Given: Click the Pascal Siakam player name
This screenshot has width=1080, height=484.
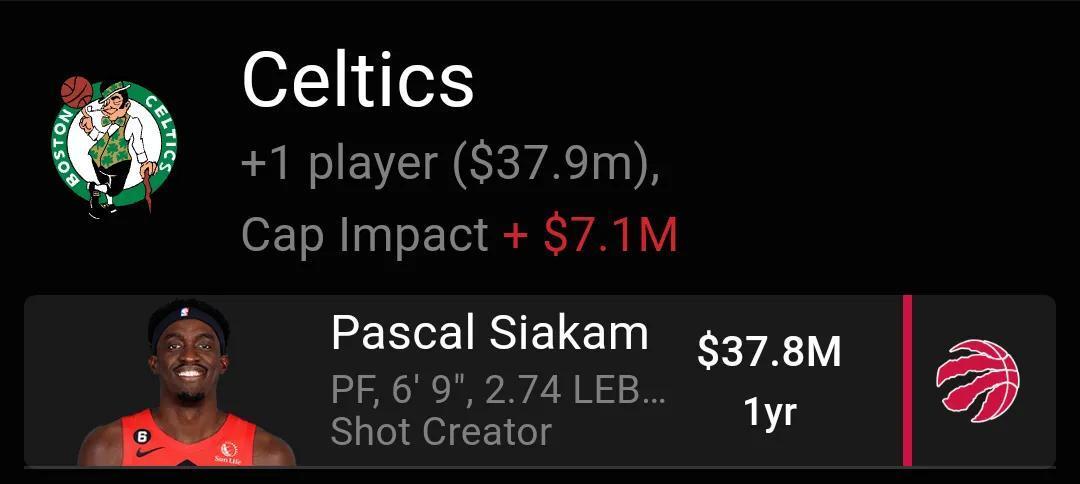Looking at the screenshot, I should pyautogui.click(x=489, y=333).
